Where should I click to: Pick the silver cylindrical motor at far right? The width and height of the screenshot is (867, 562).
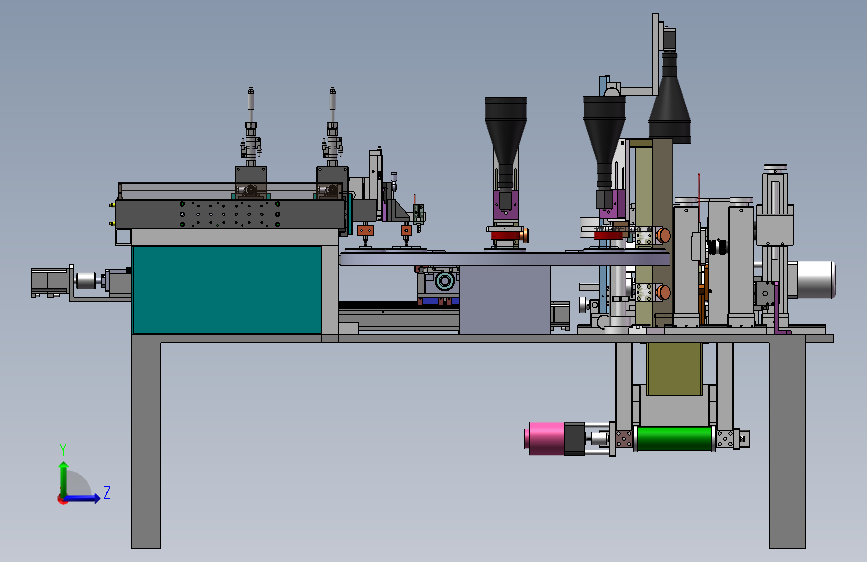814,279
